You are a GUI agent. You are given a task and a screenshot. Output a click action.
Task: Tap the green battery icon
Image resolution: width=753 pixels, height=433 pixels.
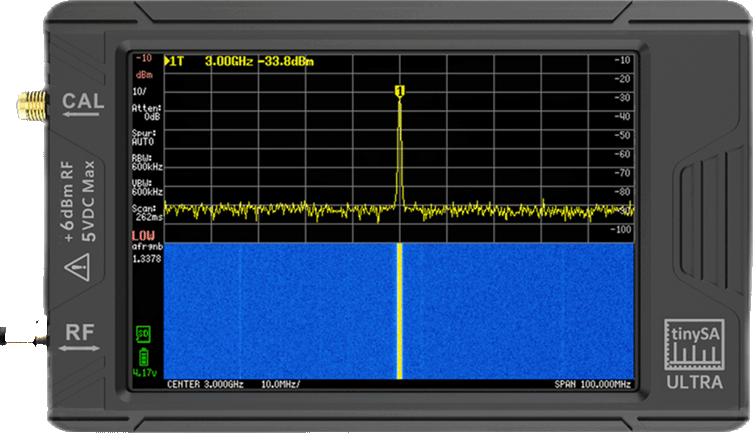[x=143, y=358]
